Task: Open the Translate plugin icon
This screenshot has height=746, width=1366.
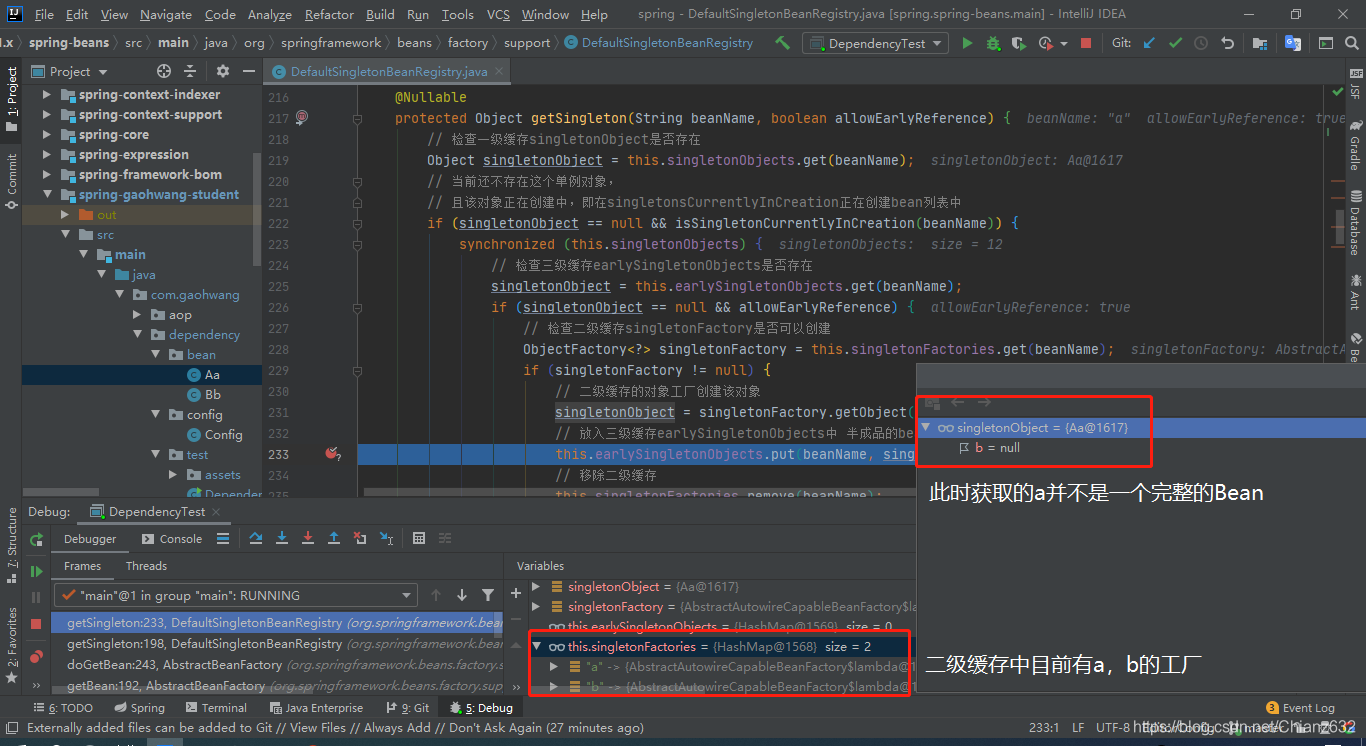Action: (1293, 43)
